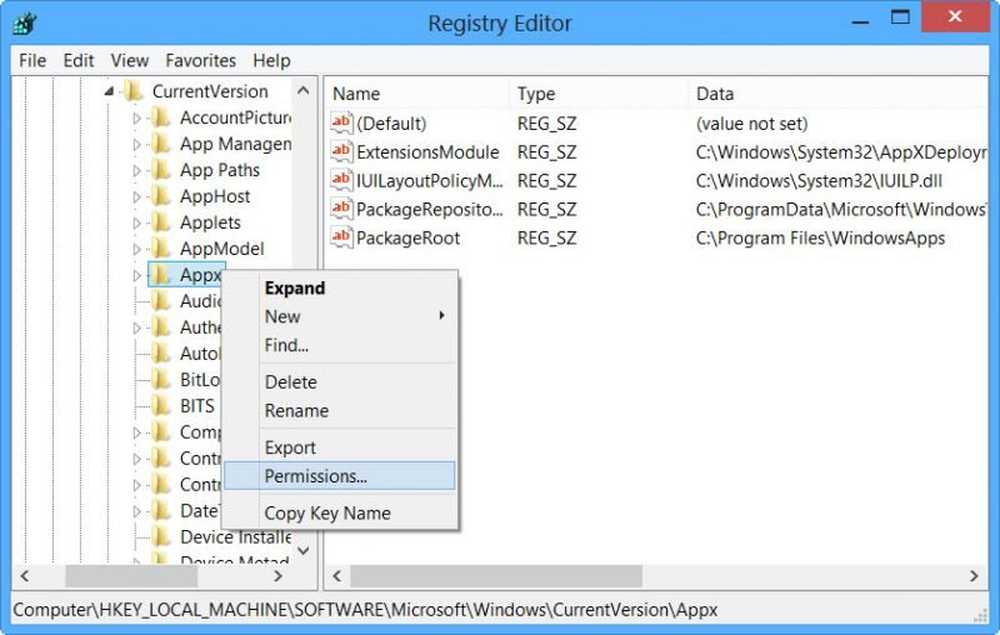
Task: Click the C:\Windows\System32\IUILP.dll data cell
Action: point(819,181)
